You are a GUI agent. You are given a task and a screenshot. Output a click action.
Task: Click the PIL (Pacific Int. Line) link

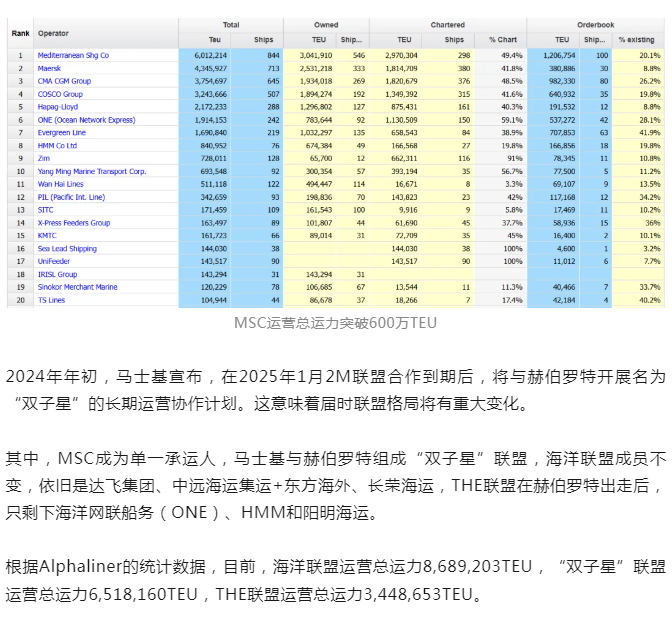71,197
